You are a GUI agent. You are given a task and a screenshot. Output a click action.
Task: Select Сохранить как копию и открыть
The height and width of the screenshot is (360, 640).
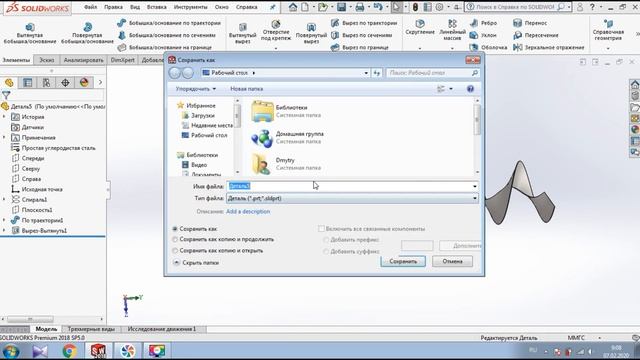[175, 251]
